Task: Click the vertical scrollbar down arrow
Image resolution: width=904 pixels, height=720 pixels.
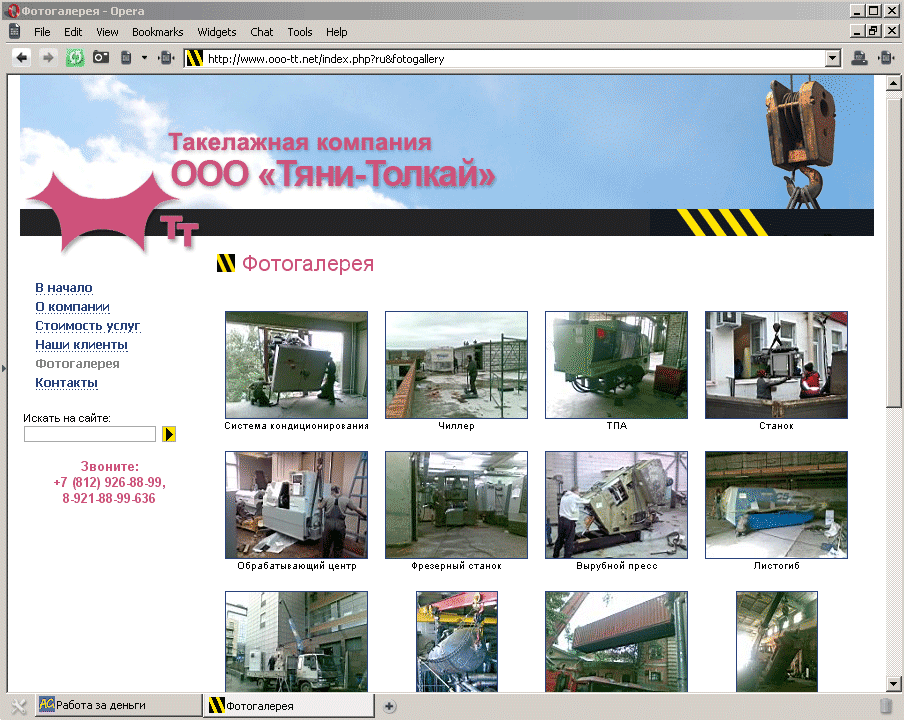Action: [893, 684]
